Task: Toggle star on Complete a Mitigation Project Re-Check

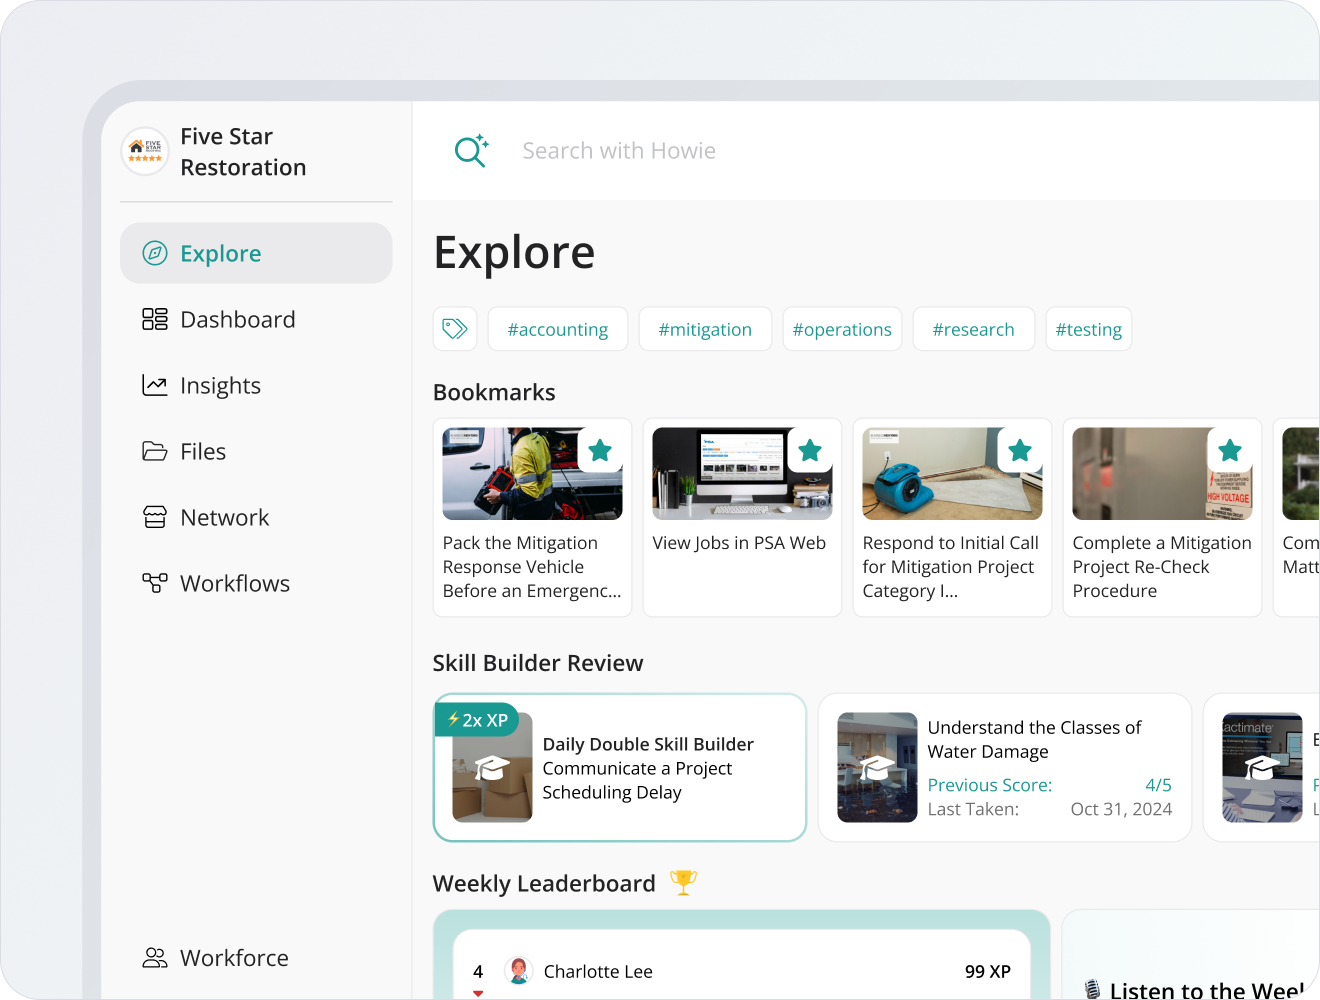Action: 1230,451
